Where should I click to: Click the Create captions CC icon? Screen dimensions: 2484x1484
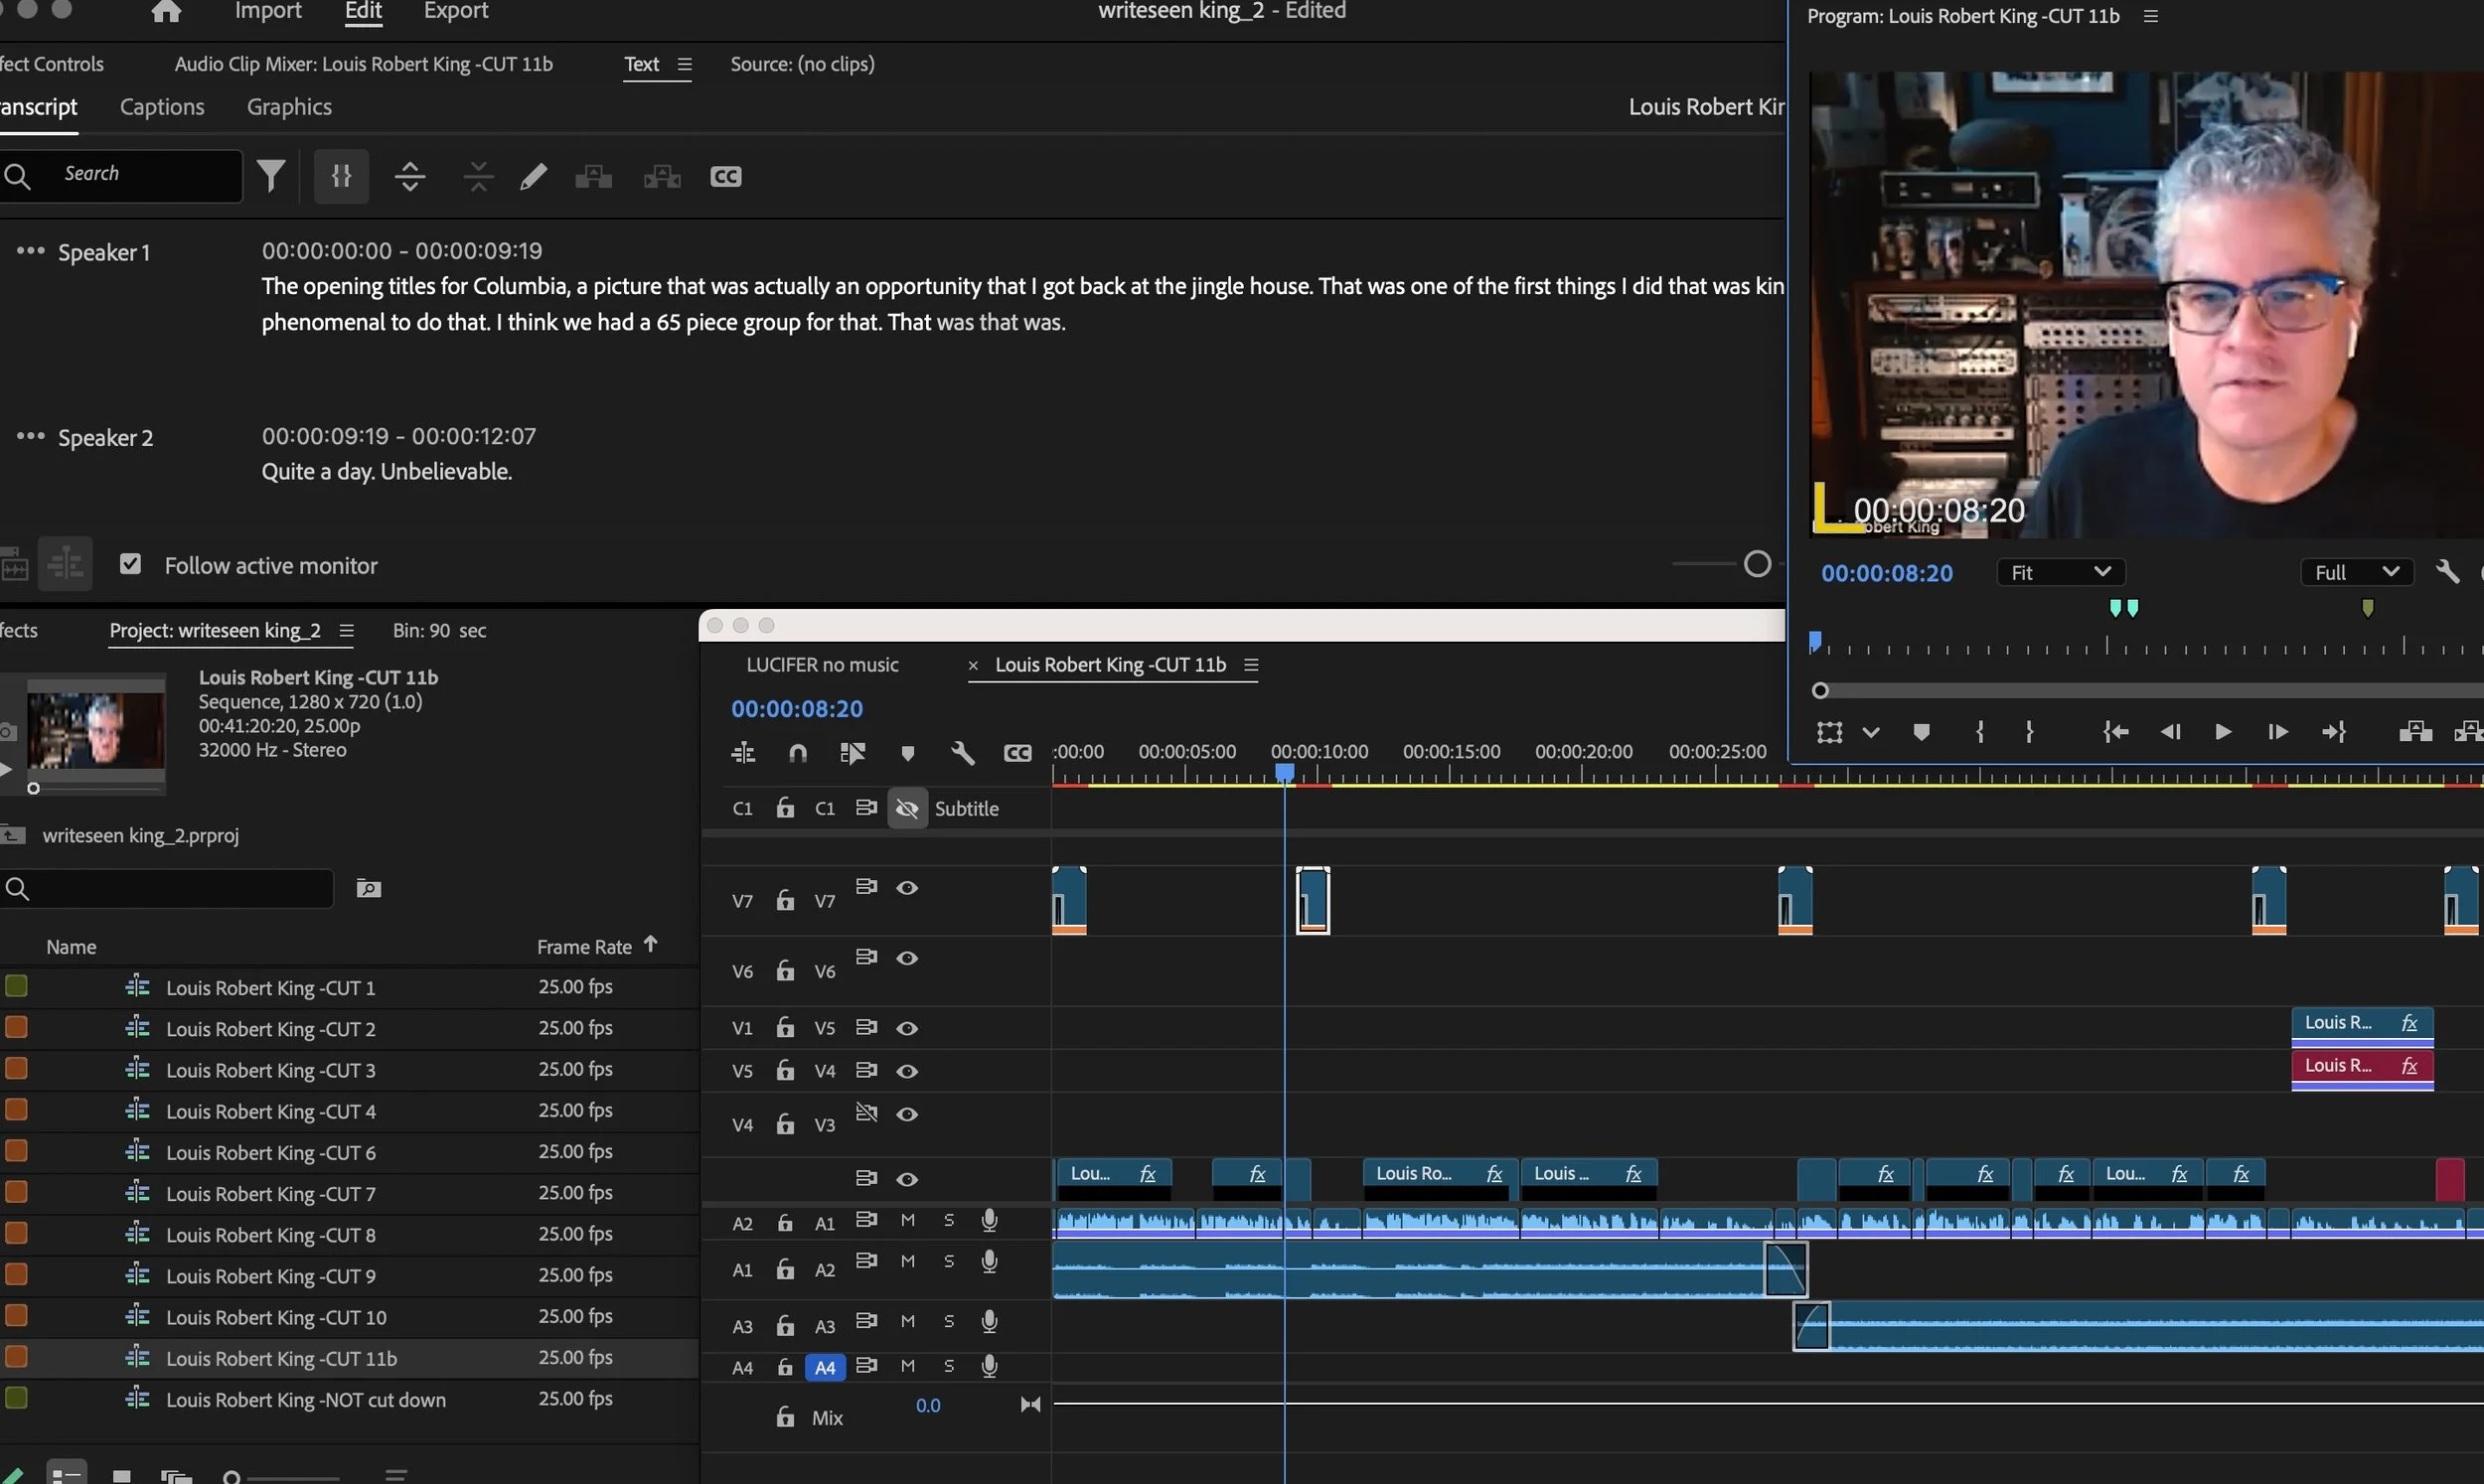pos(725,177)
